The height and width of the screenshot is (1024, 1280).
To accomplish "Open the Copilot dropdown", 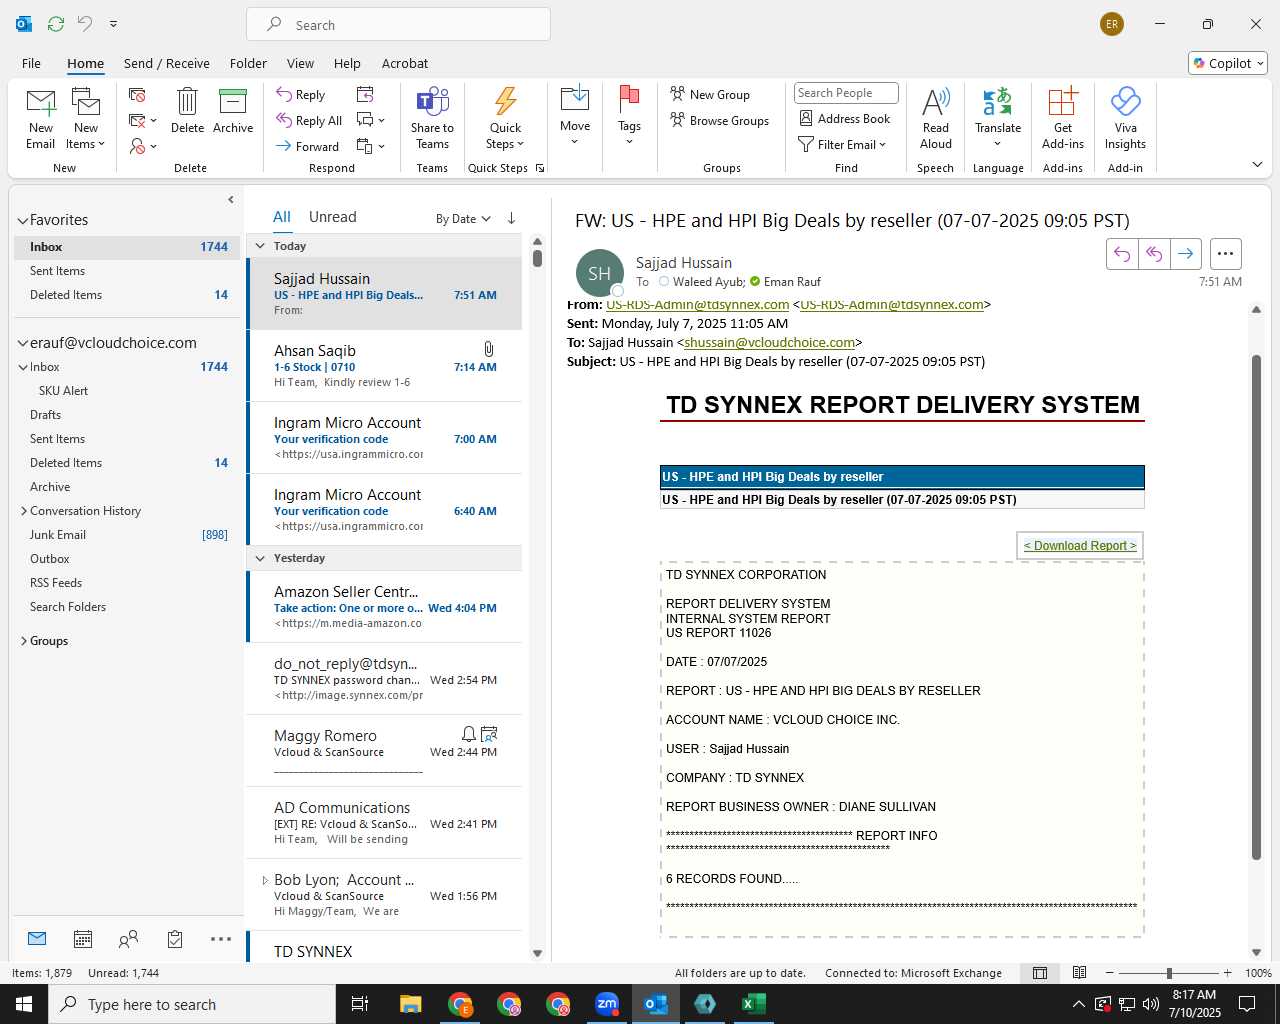I will point(1228,63).
